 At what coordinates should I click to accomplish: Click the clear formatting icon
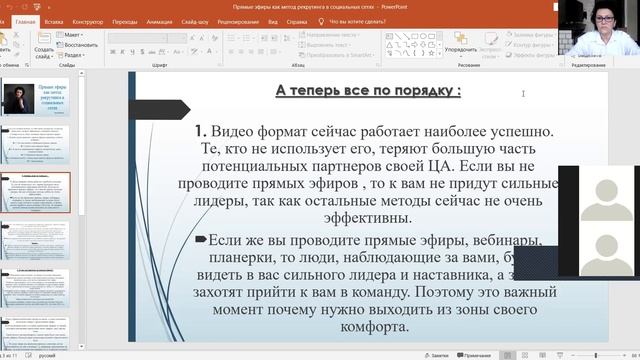click(214, 38)
